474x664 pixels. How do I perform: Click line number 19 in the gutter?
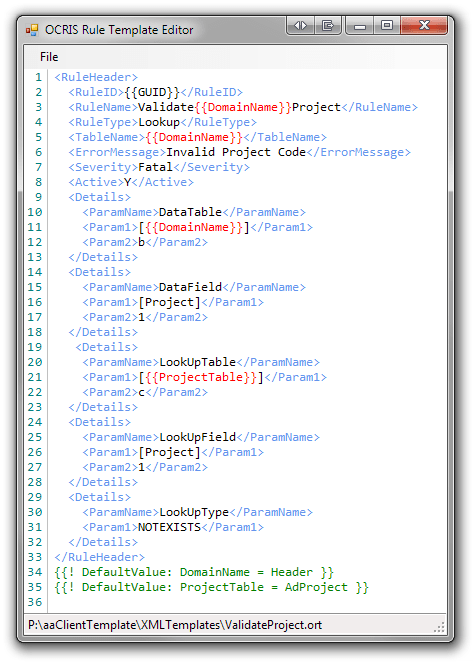click(x=35, y=347)
